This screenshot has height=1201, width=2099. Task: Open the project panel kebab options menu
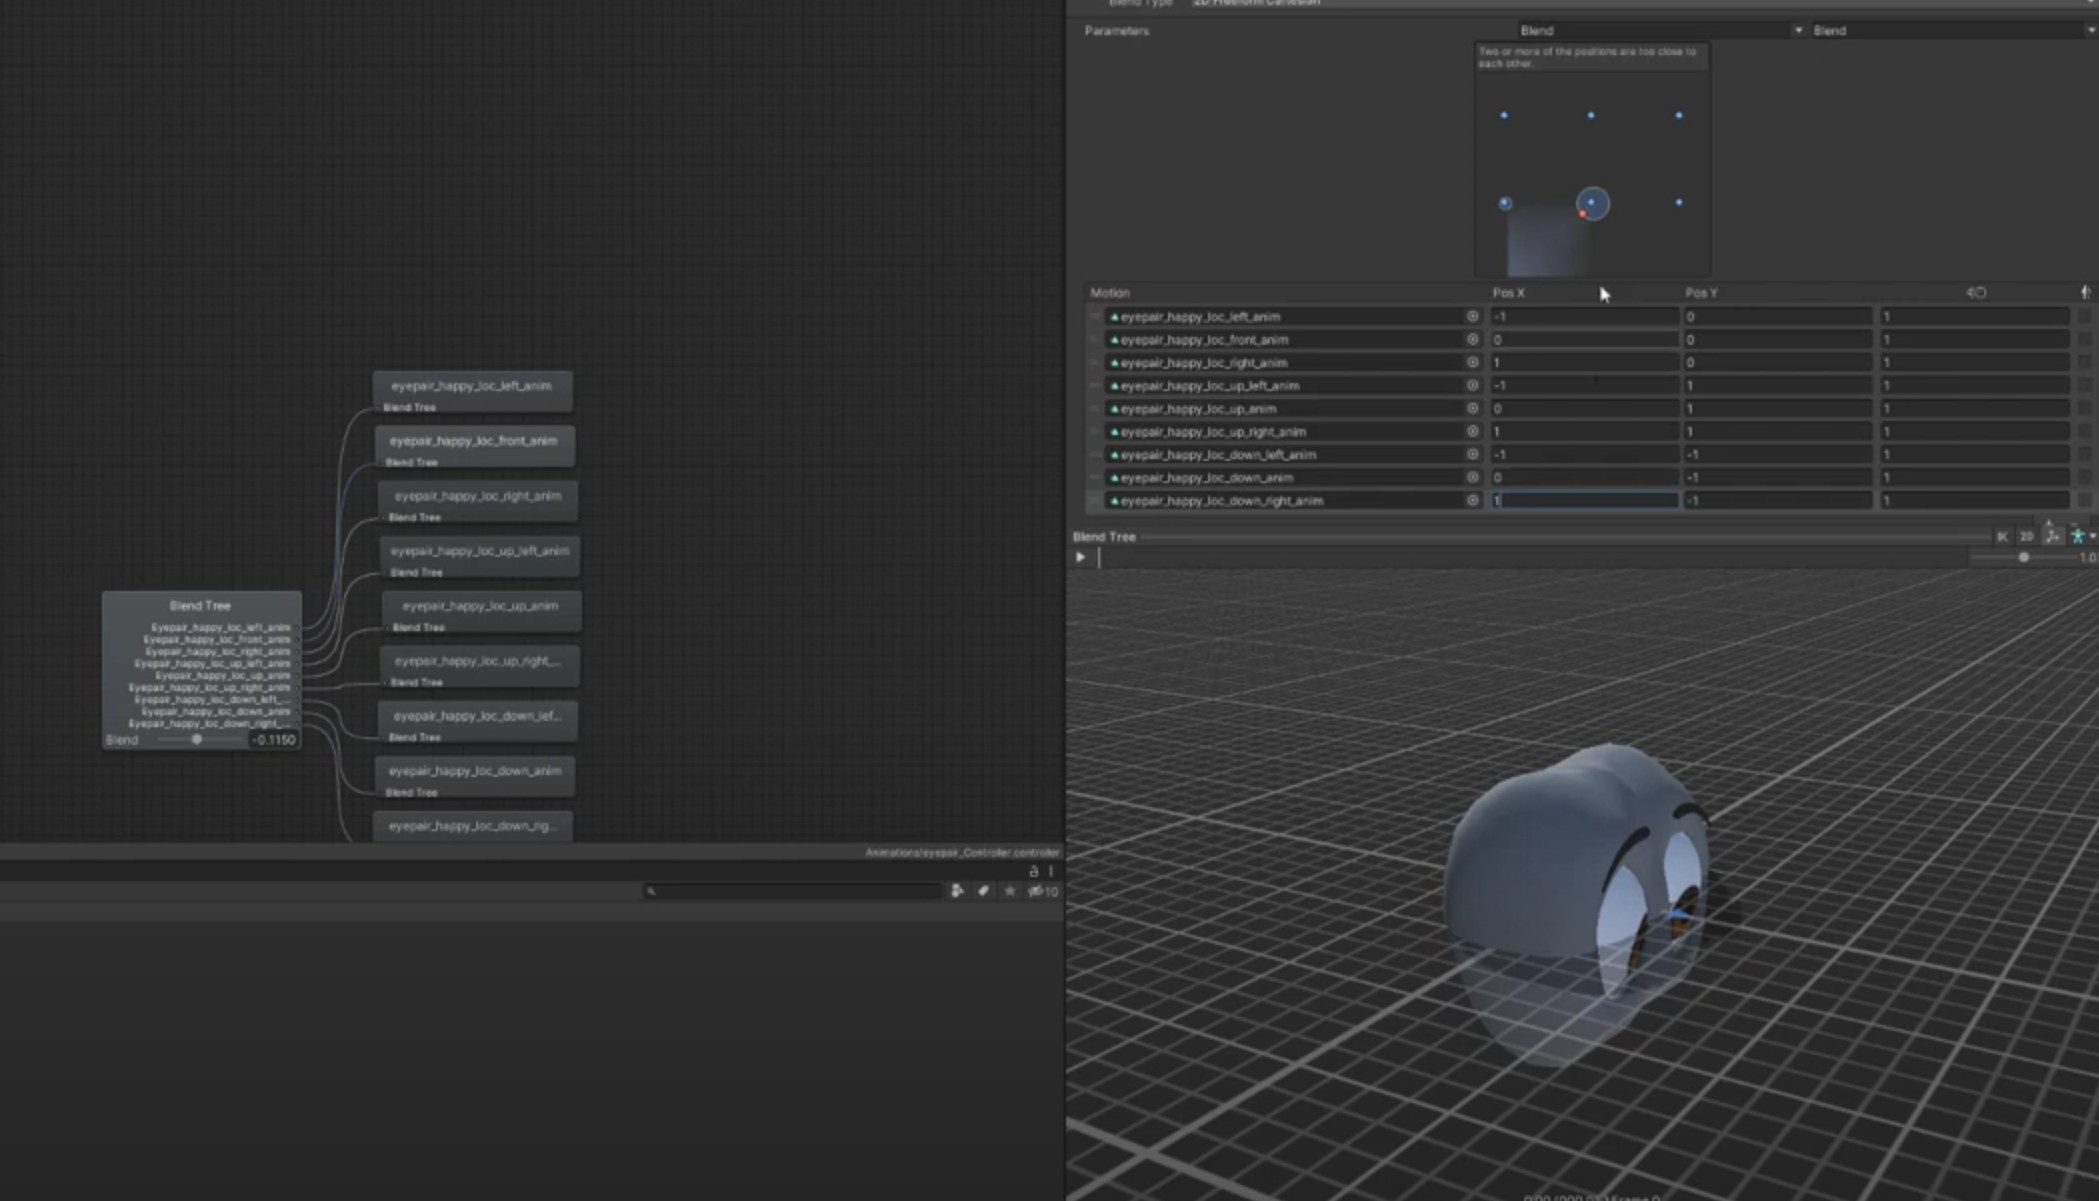(1051, 871)
